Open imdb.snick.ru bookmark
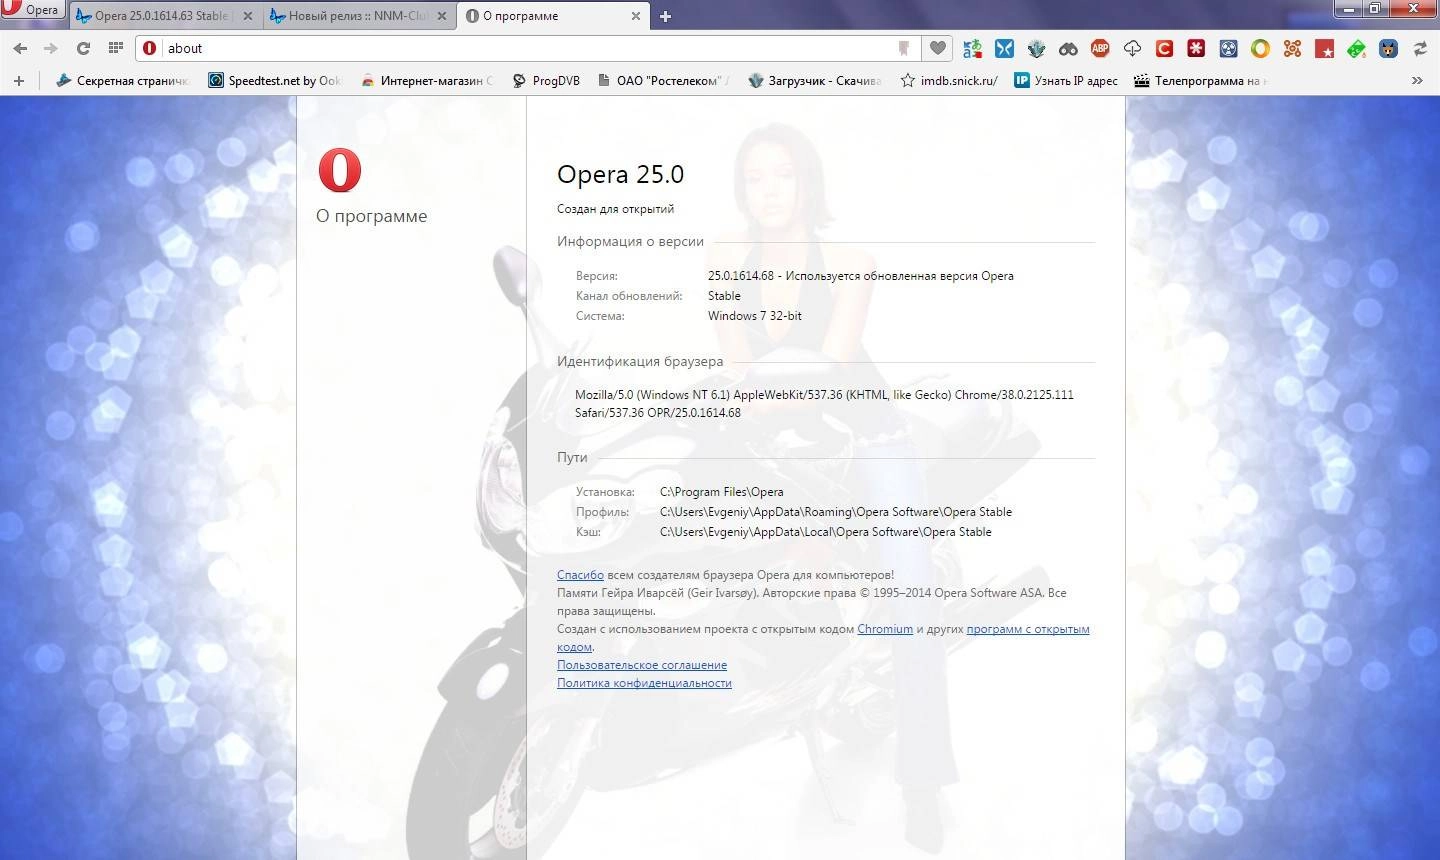The height and width of the screenshot is (860, 1440). (949, 80)
